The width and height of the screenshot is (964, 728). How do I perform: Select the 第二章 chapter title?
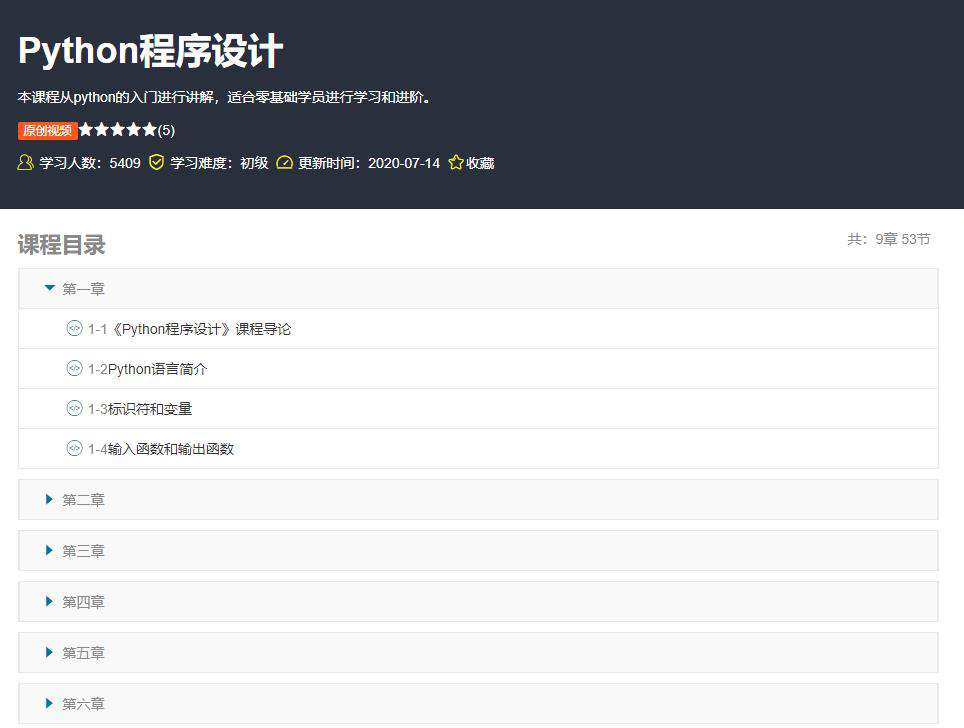83,500
